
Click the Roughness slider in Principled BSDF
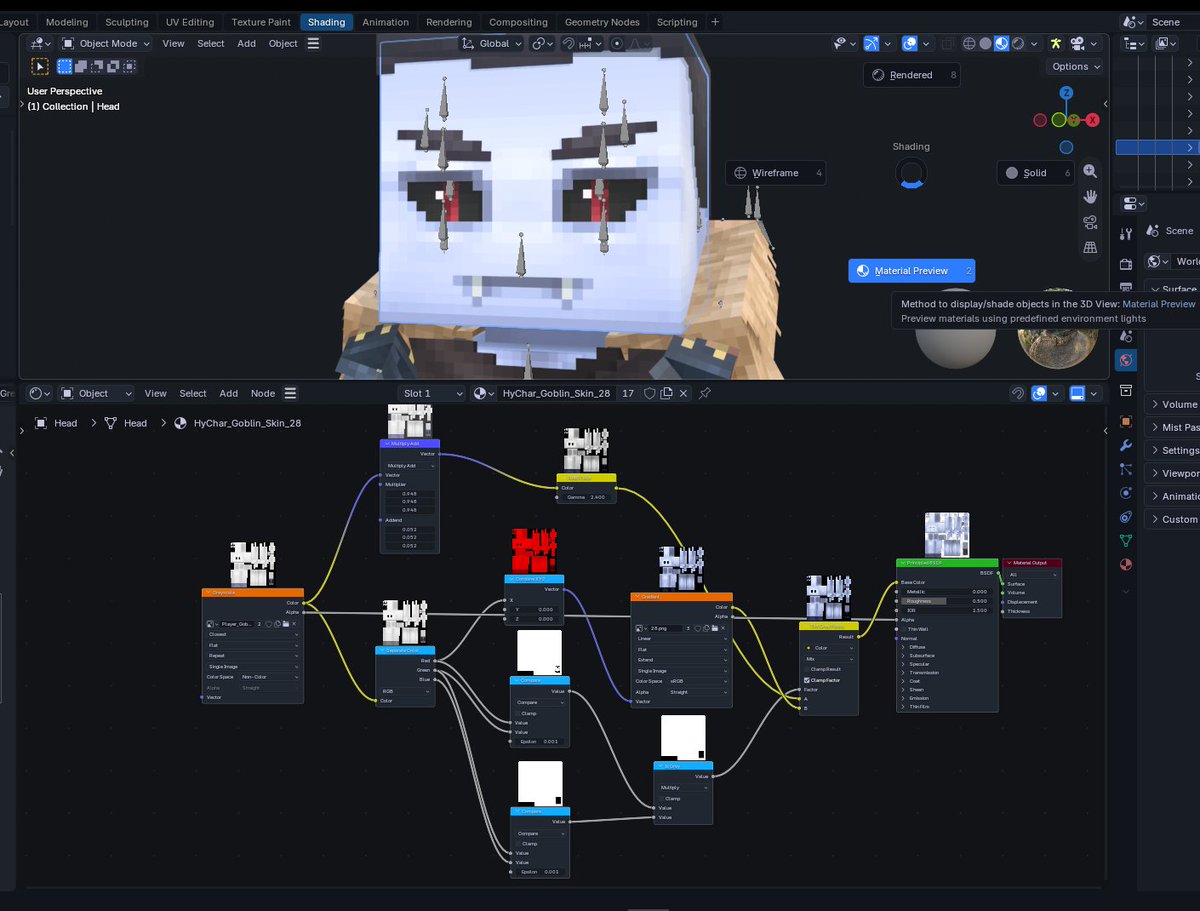point(946,601)
